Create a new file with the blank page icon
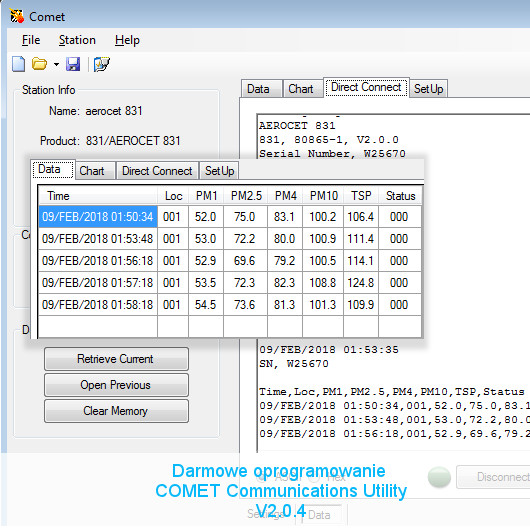The height and width of the screenshot is (530, 530). click(19, 64)
